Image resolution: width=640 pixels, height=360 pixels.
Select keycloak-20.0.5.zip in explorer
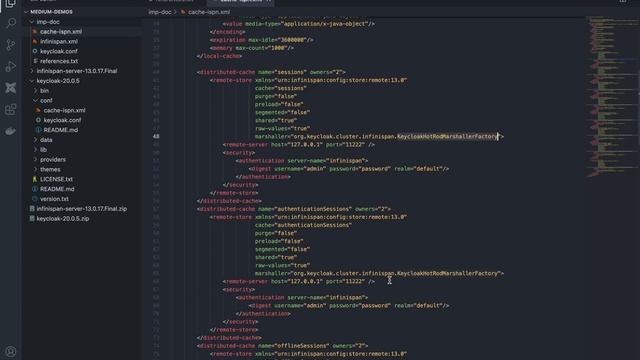pos(63,218)
